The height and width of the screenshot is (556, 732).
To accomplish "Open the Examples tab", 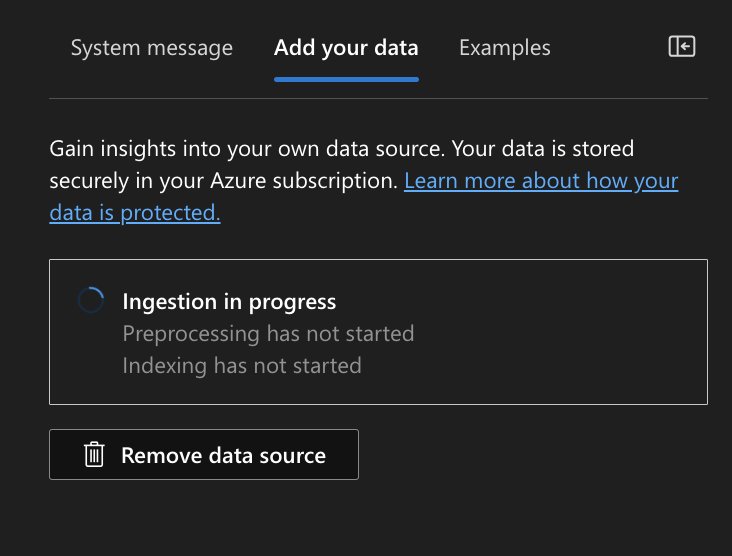I will coord(504,48).
